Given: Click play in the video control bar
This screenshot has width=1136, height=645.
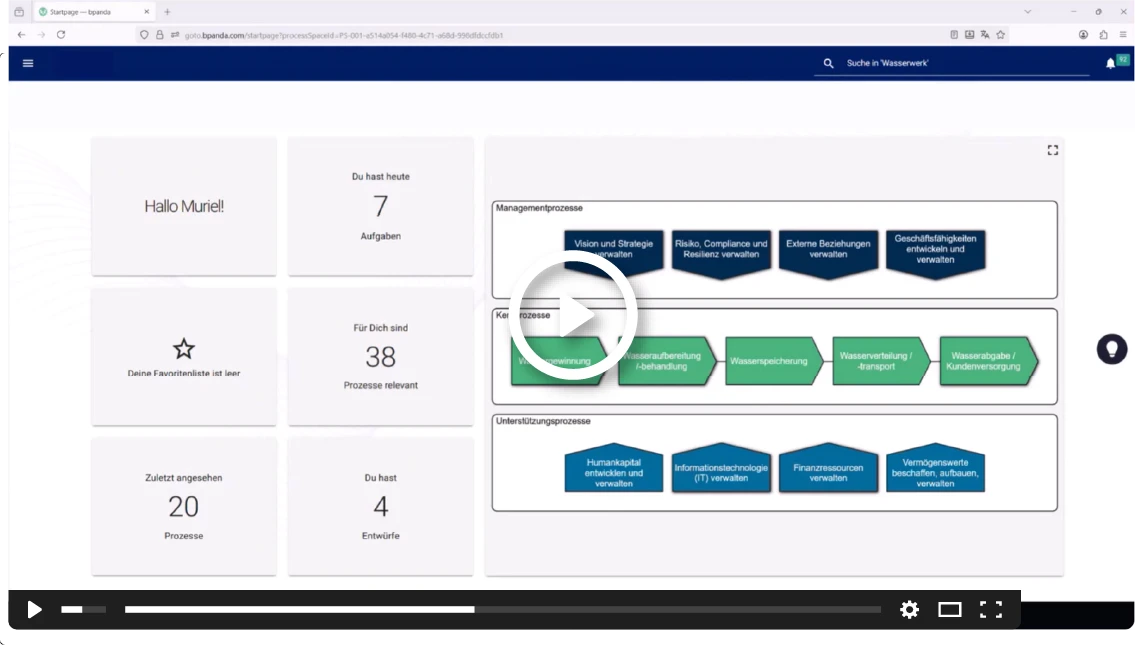Looking at the screenshot, I should click(x=34, y=609).
